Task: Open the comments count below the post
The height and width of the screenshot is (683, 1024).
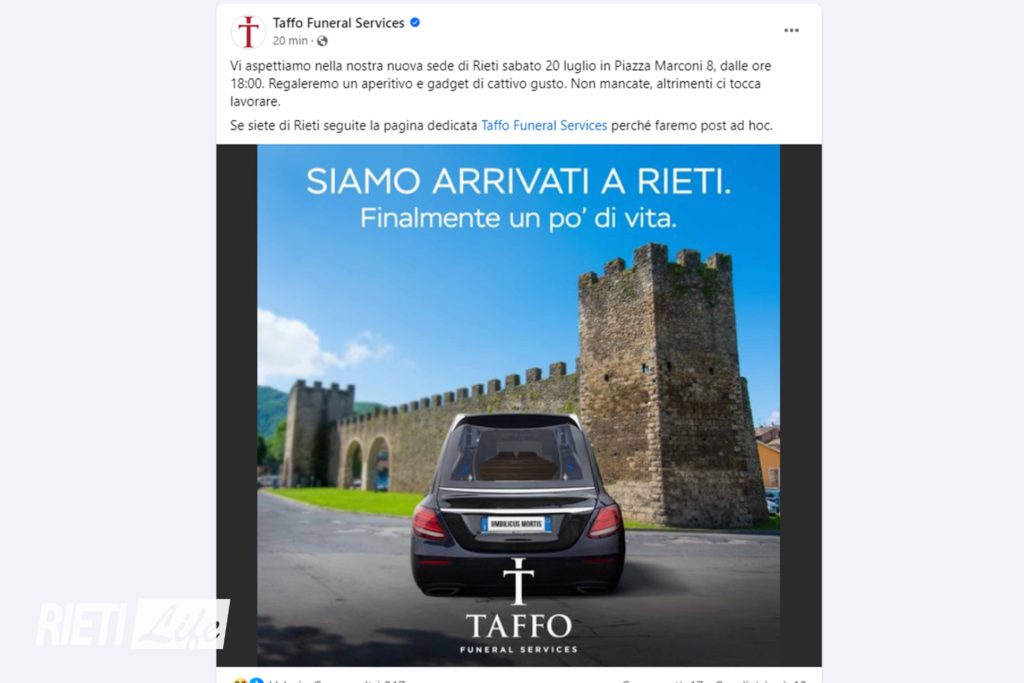Action: click(662, 680)
